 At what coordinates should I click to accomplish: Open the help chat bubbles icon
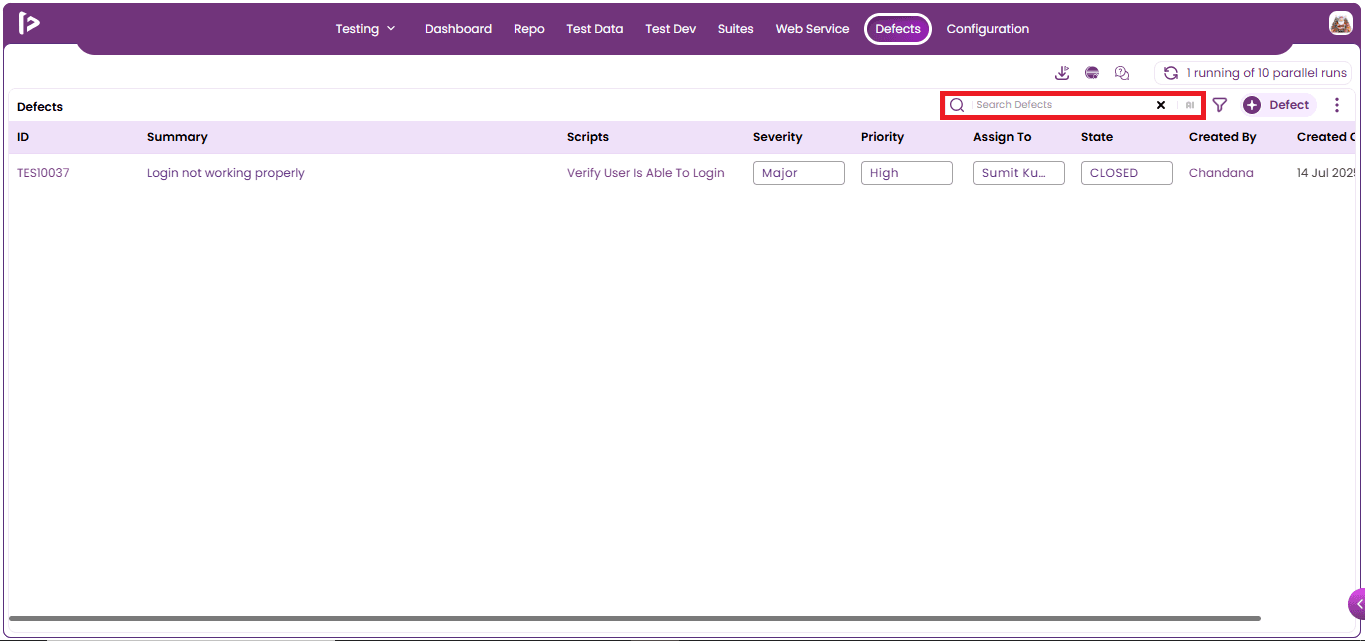tap(1122, 73)
